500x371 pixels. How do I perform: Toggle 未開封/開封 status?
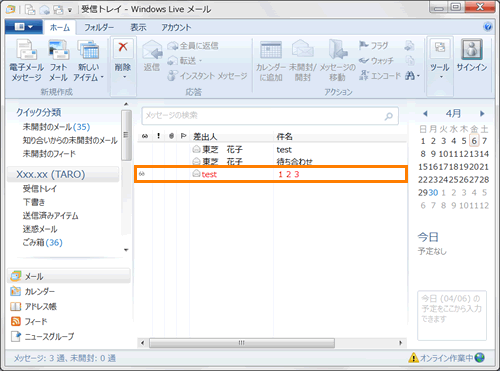pos(302,60)
